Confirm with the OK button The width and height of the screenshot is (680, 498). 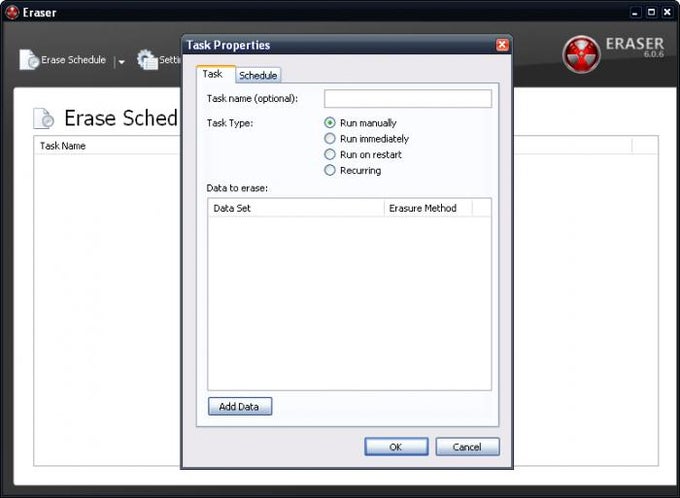coord(396,447)
